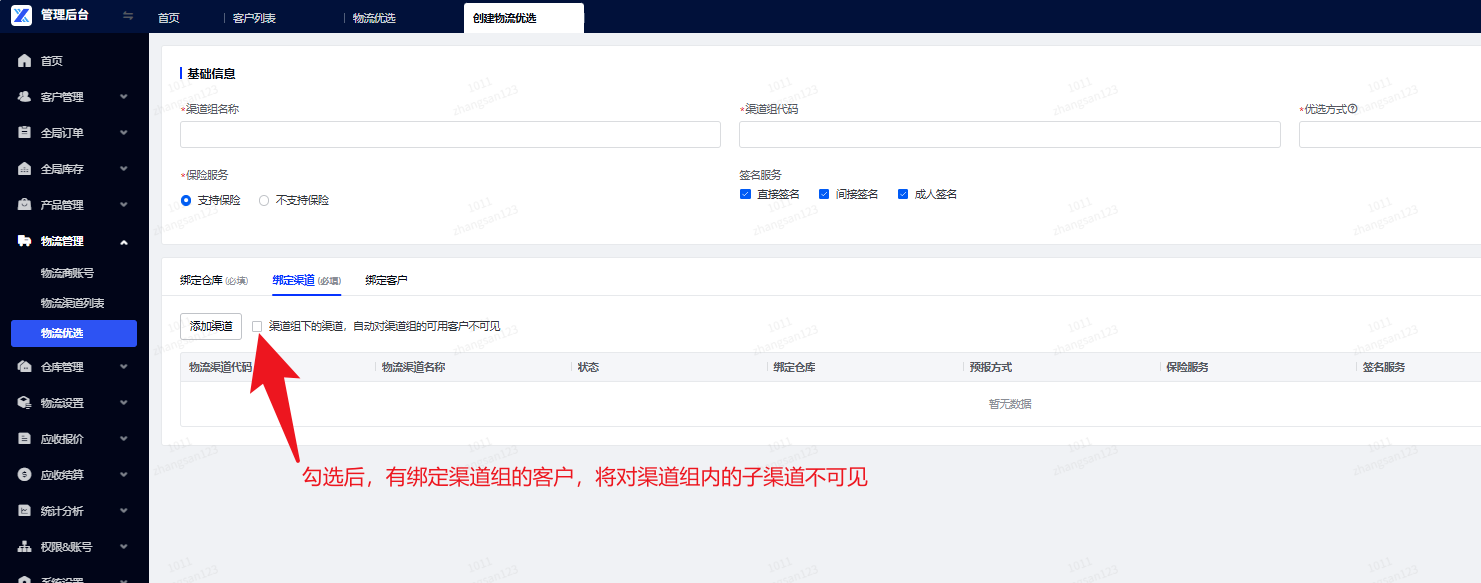The height and width of the screenshot is (583, 1481).
Task: Click help icon next to 优选方式
Action: pos(1352,109)
